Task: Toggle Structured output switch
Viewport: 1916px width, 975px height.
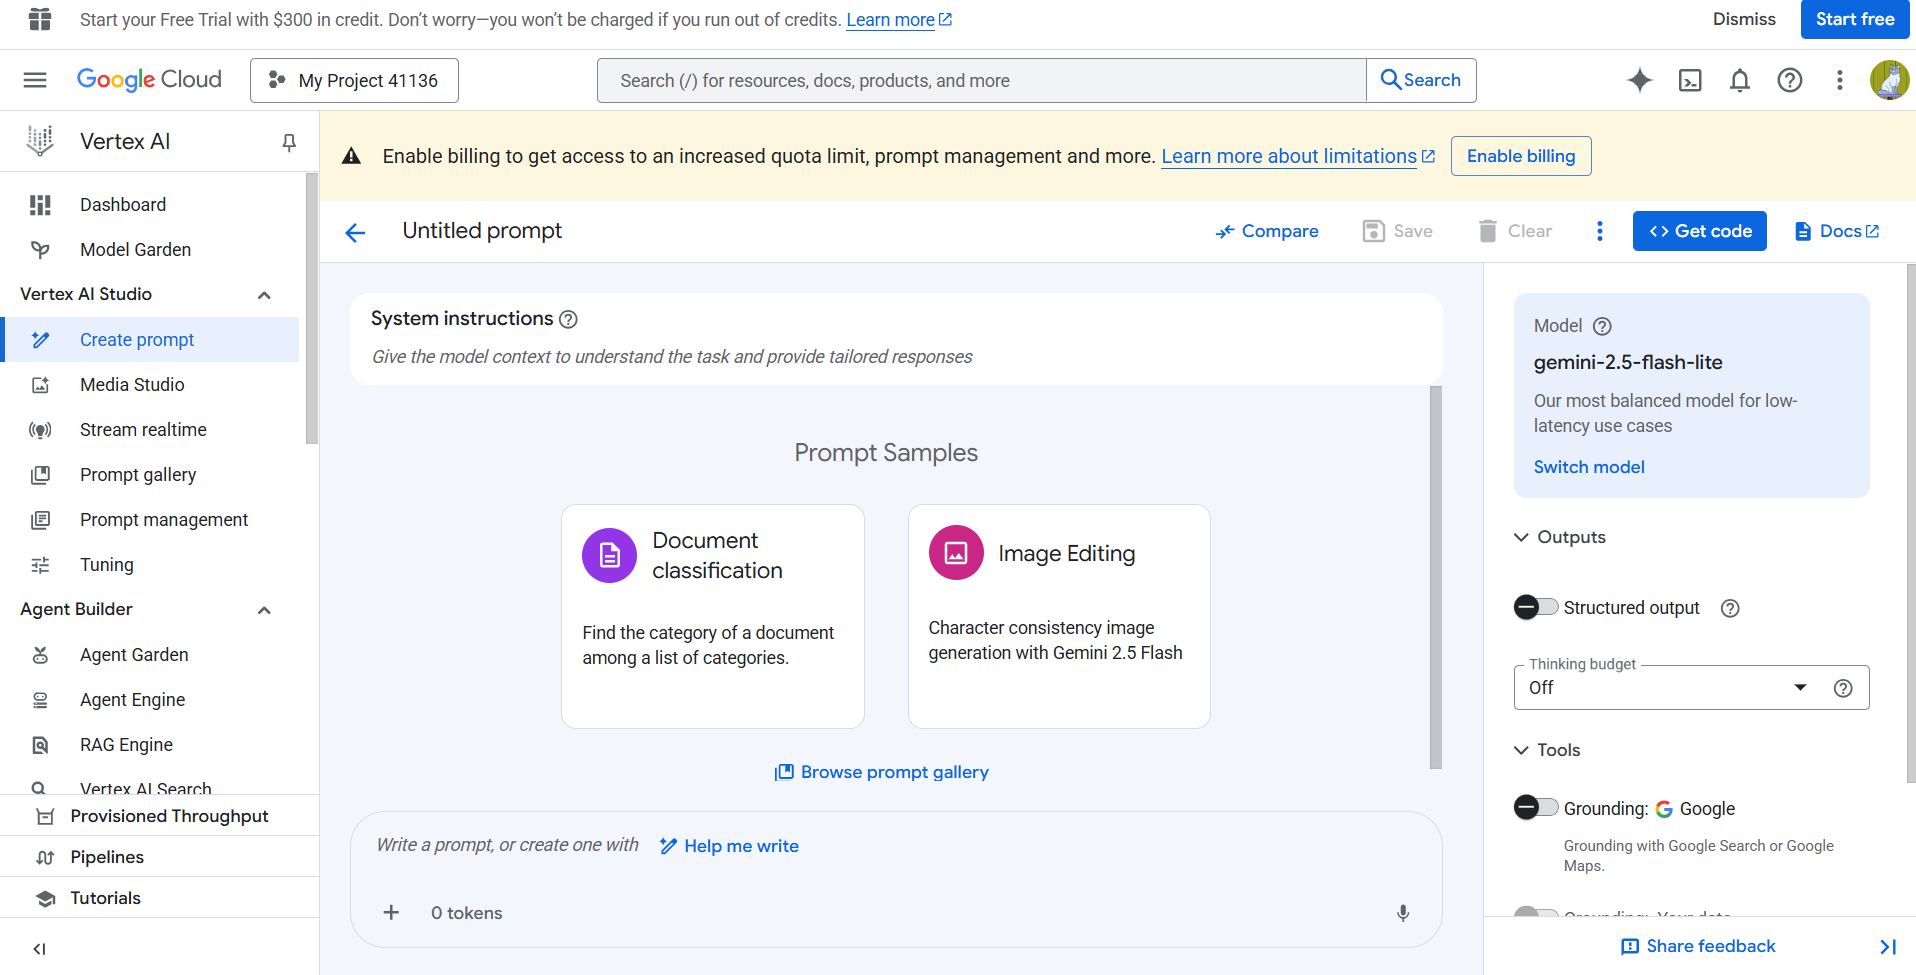Action: [x=1536, y=607]
